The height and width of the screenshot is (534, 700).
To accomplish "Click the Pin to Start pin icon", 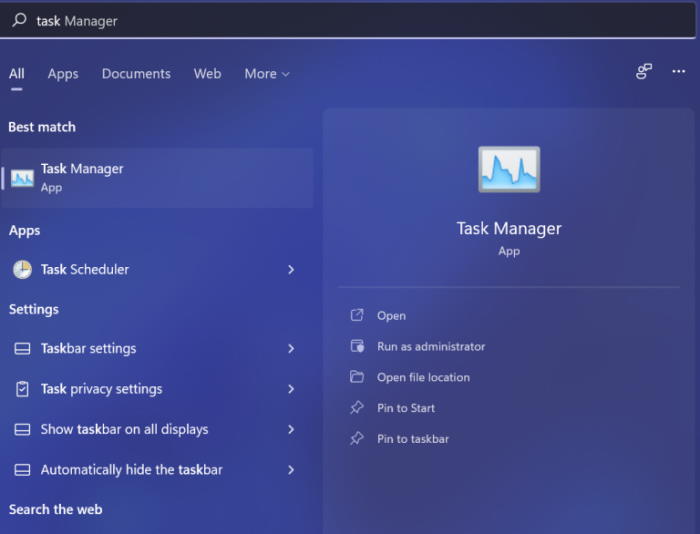I will [x=357, y=408].
